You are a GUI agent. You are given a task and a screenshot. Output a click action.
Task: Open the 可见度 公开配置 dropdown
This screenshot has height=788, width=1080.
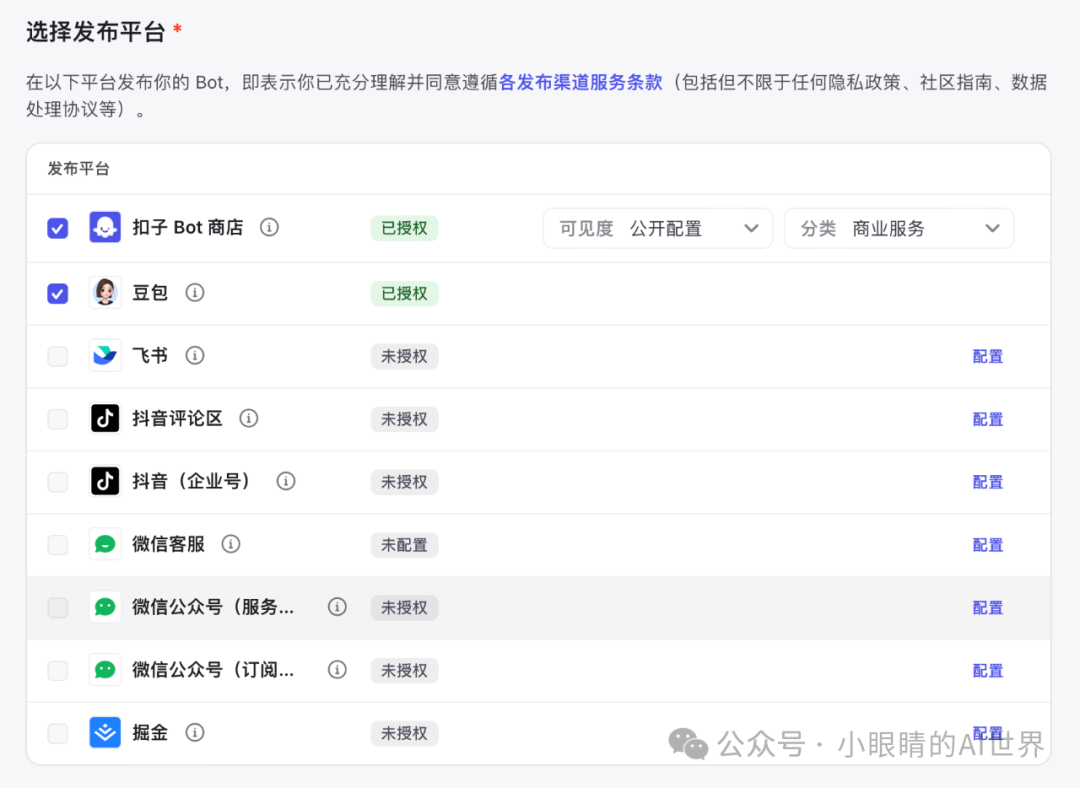[x=658, y=228]
